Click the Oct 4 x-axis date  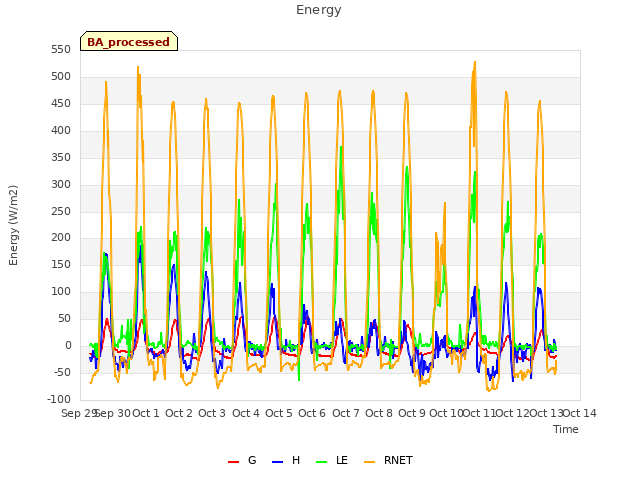(x=246, y=413)
